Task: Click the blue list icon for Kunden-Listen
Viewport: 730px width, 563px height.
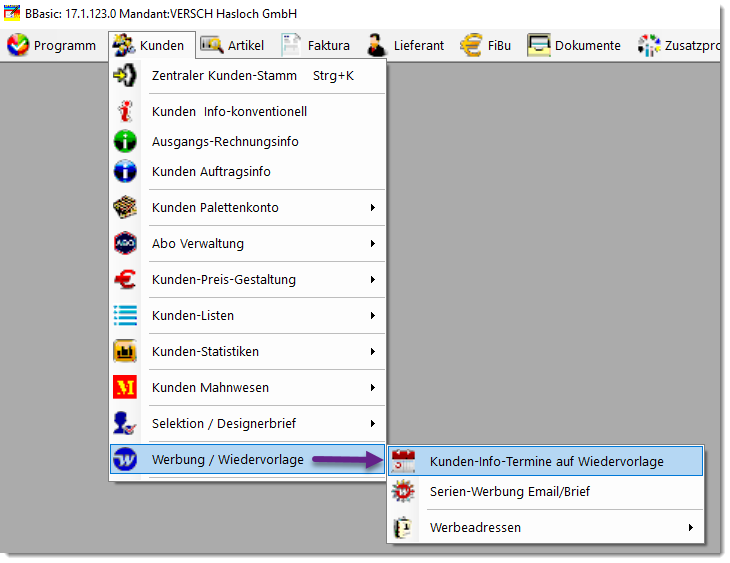Action: pos(125,315)
